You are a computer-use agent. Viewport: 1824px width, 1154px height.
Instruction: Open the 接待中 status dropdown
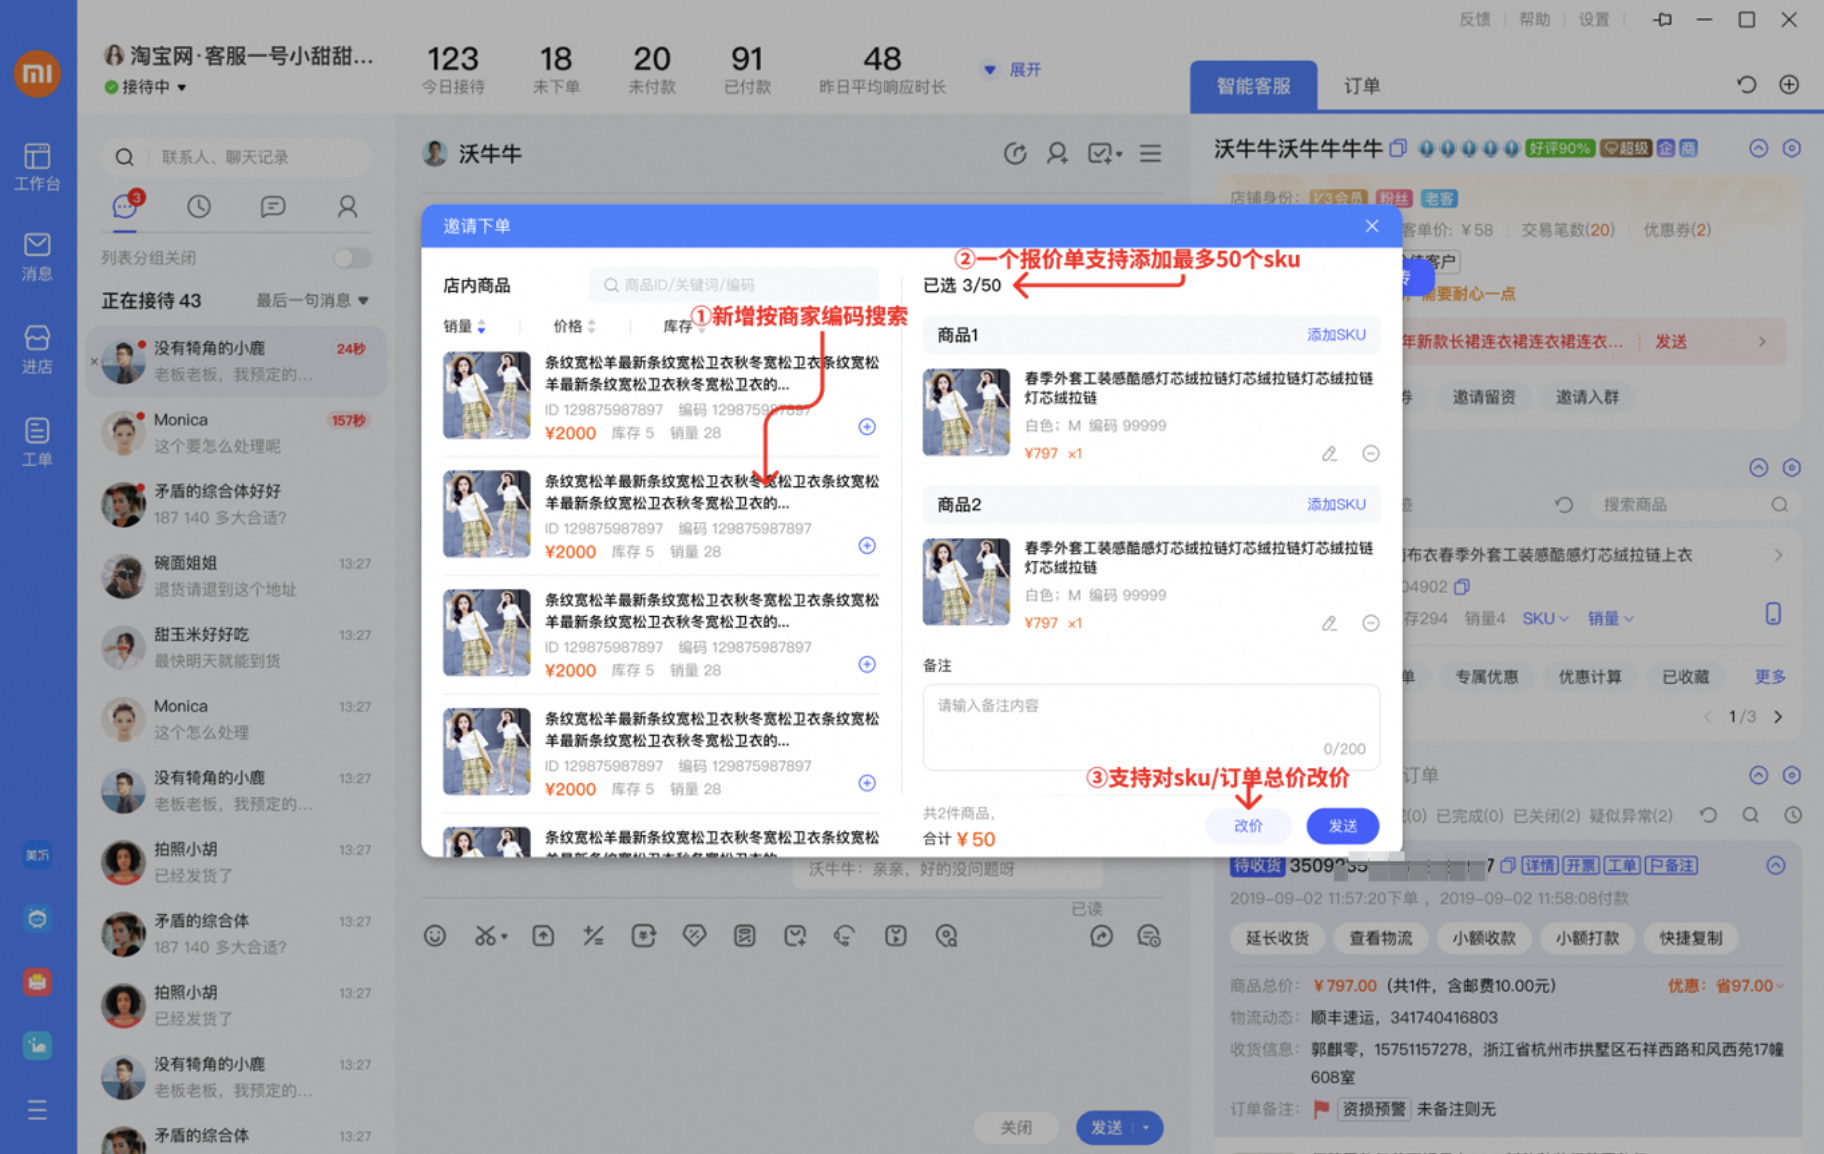click(146, 87)
